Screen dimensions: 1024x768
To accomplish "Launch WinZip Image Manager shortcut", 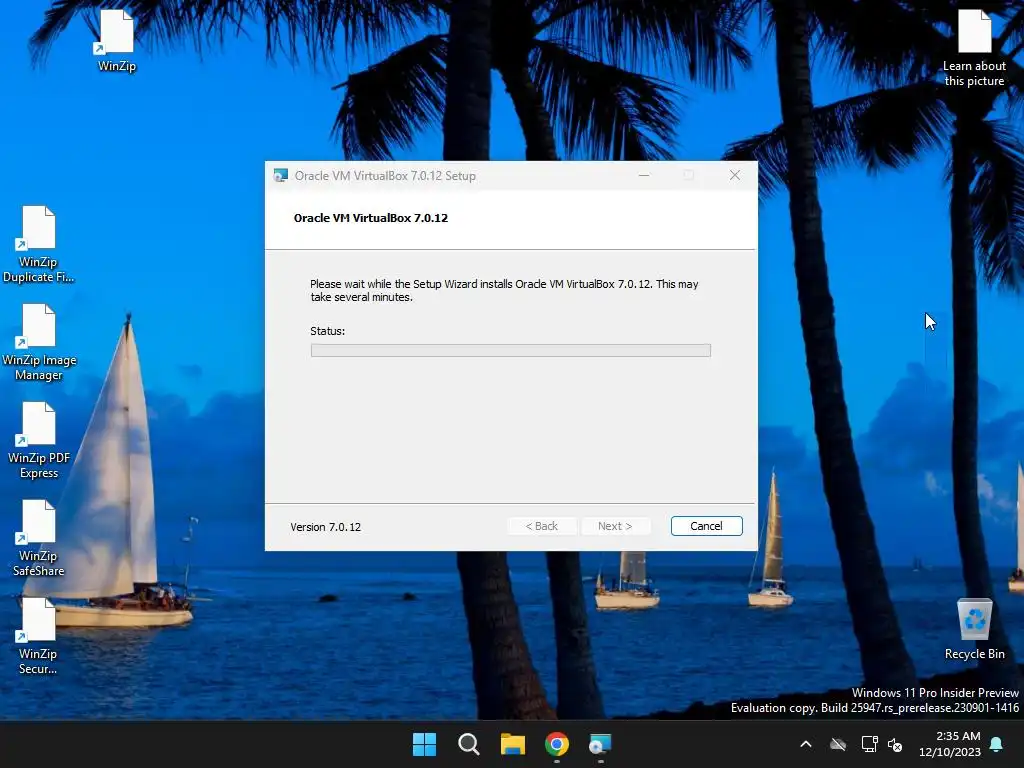I will pos(39,342).
